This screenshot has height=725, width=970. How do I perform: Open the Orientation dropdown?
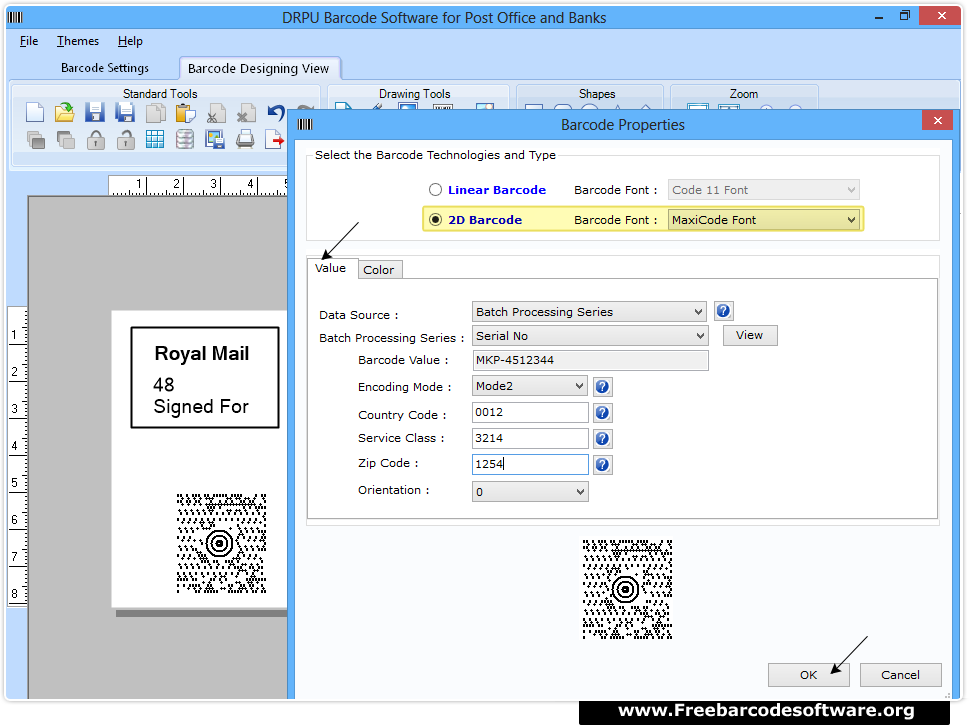click(x=530, y=492)
